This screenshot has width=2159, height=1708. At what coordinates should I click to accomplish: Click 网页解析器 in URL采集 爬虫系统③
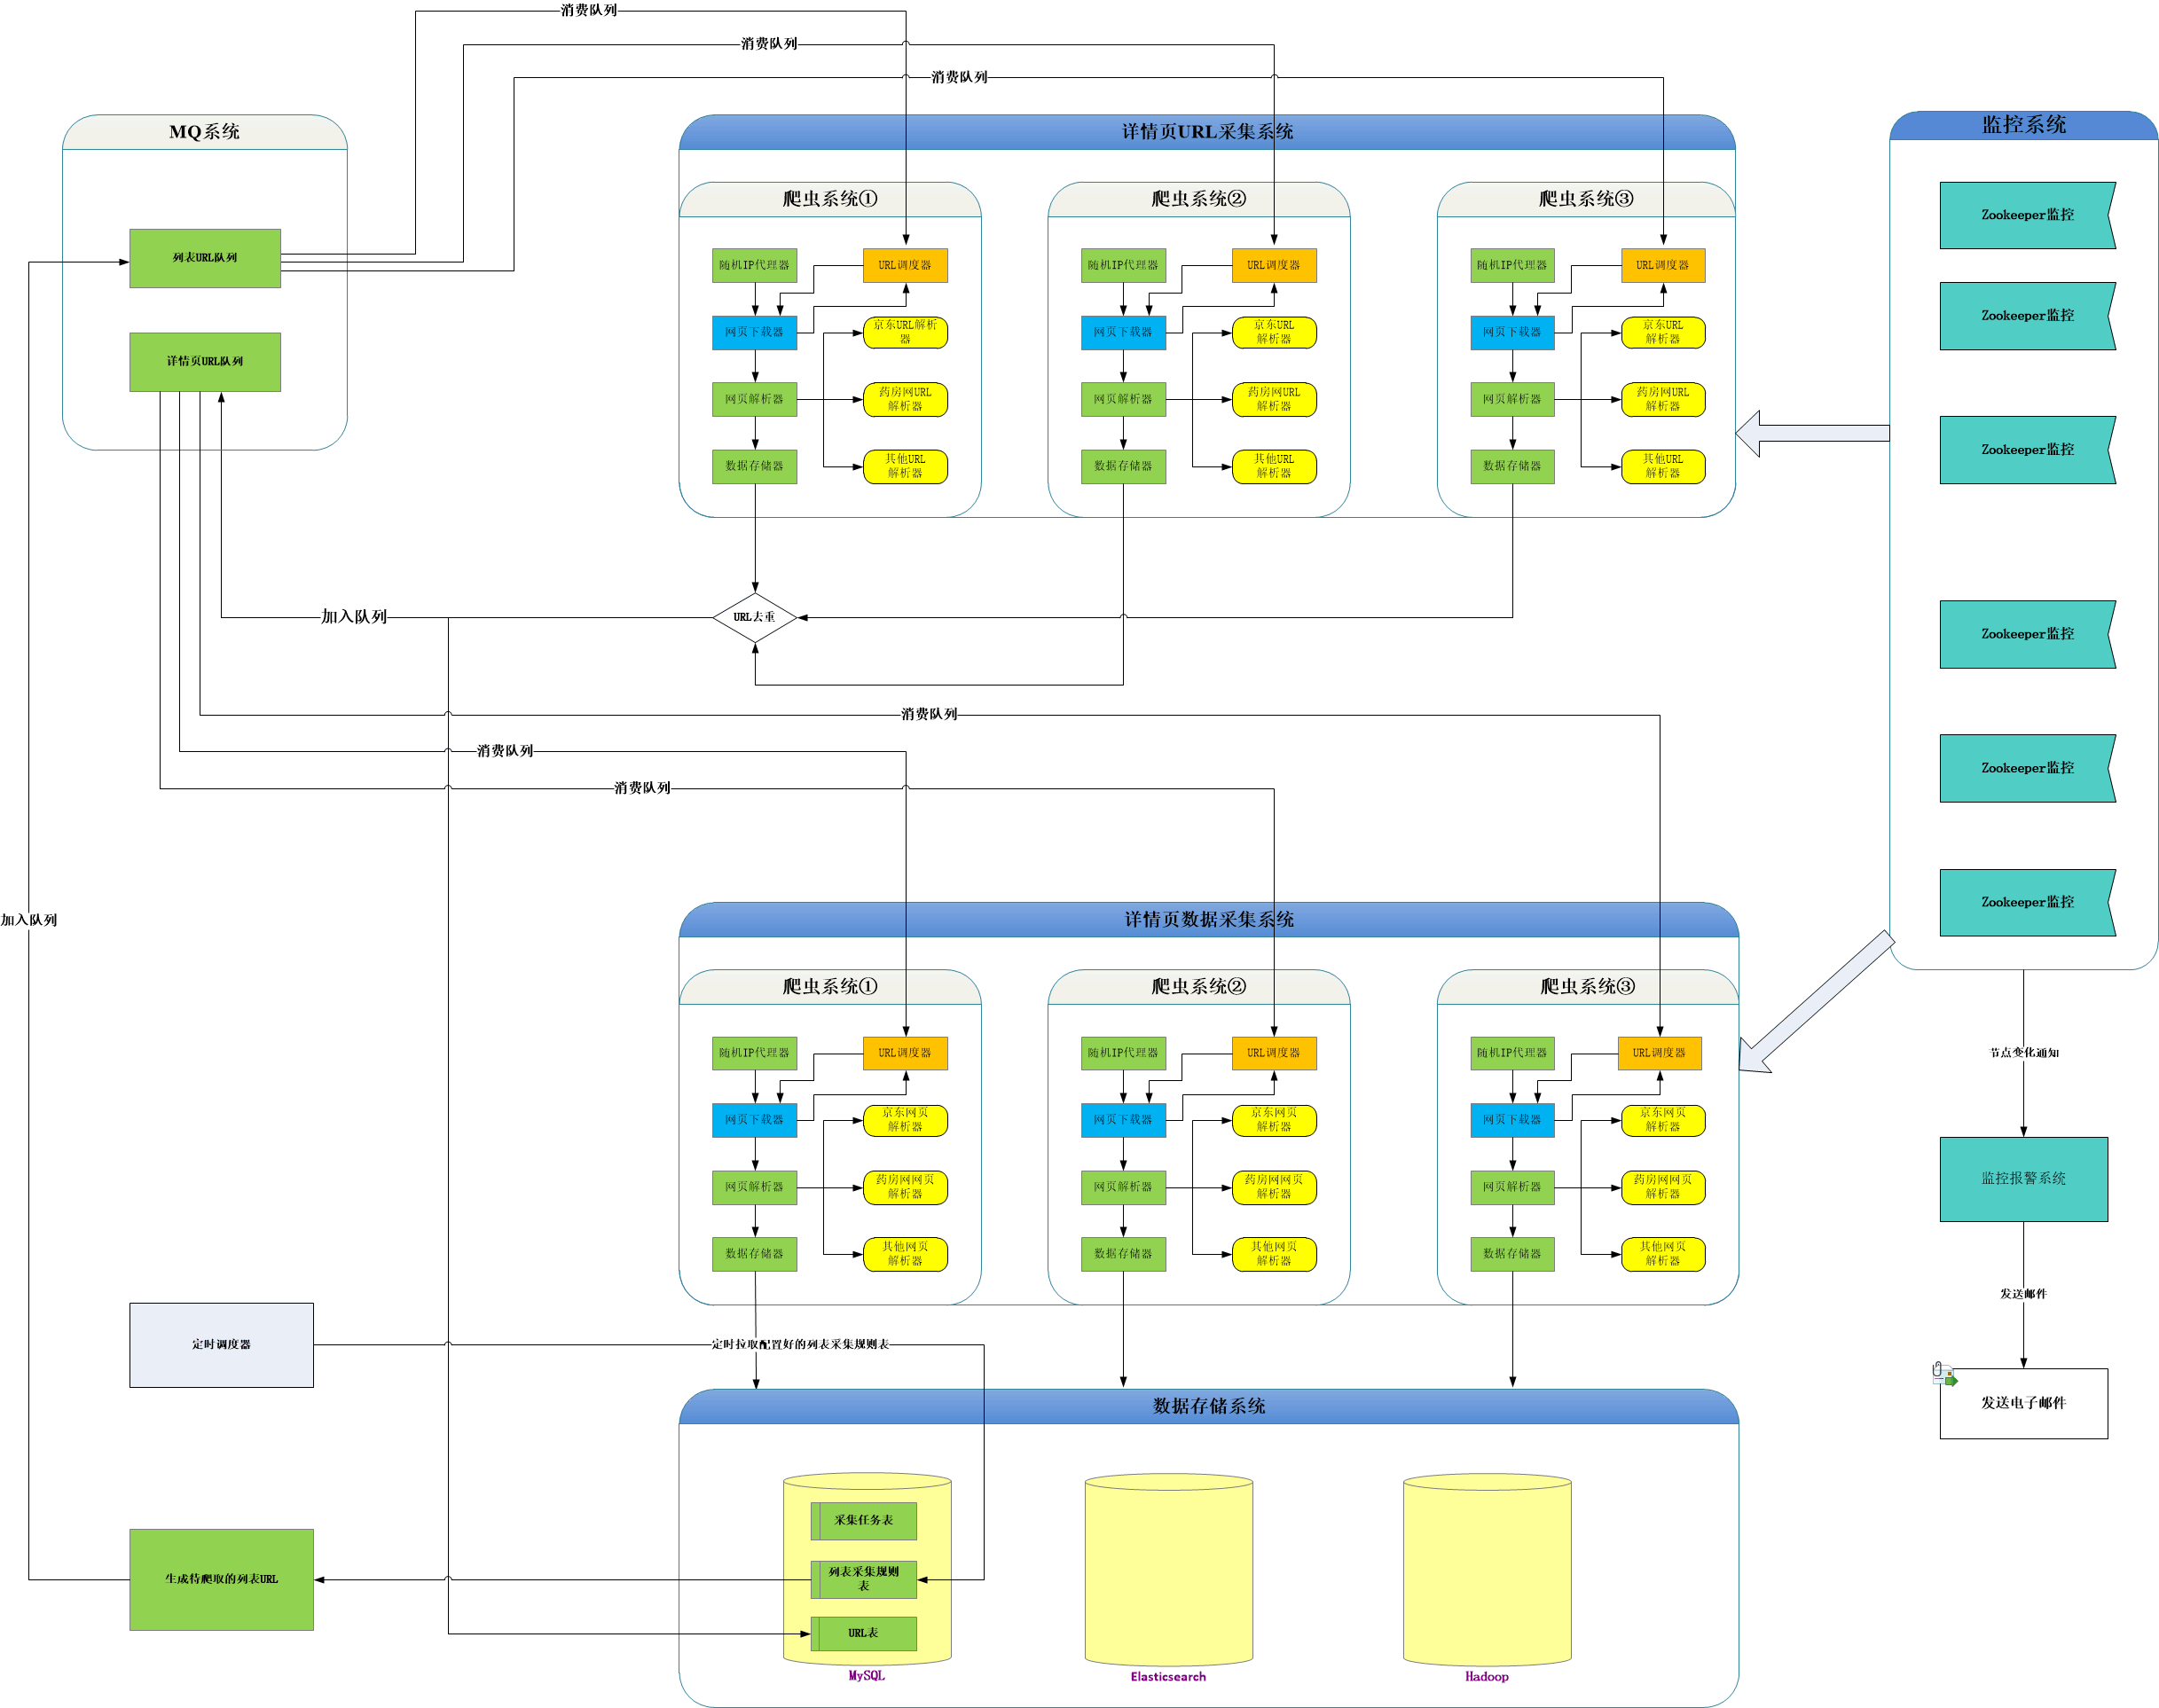click(1512, 399)
